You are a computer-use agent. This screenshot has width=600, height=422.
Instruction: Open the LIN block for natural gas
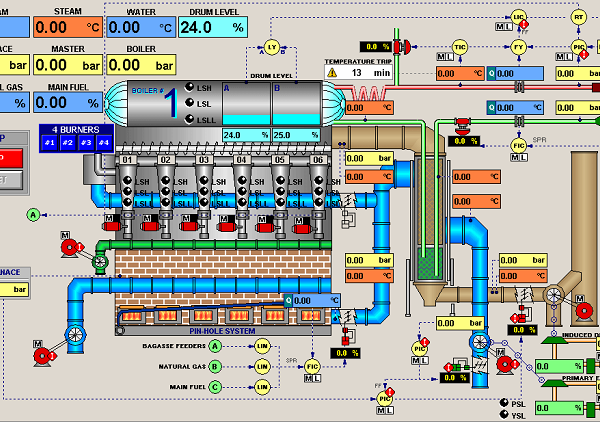pyautogui.click(x=262, y=367)
